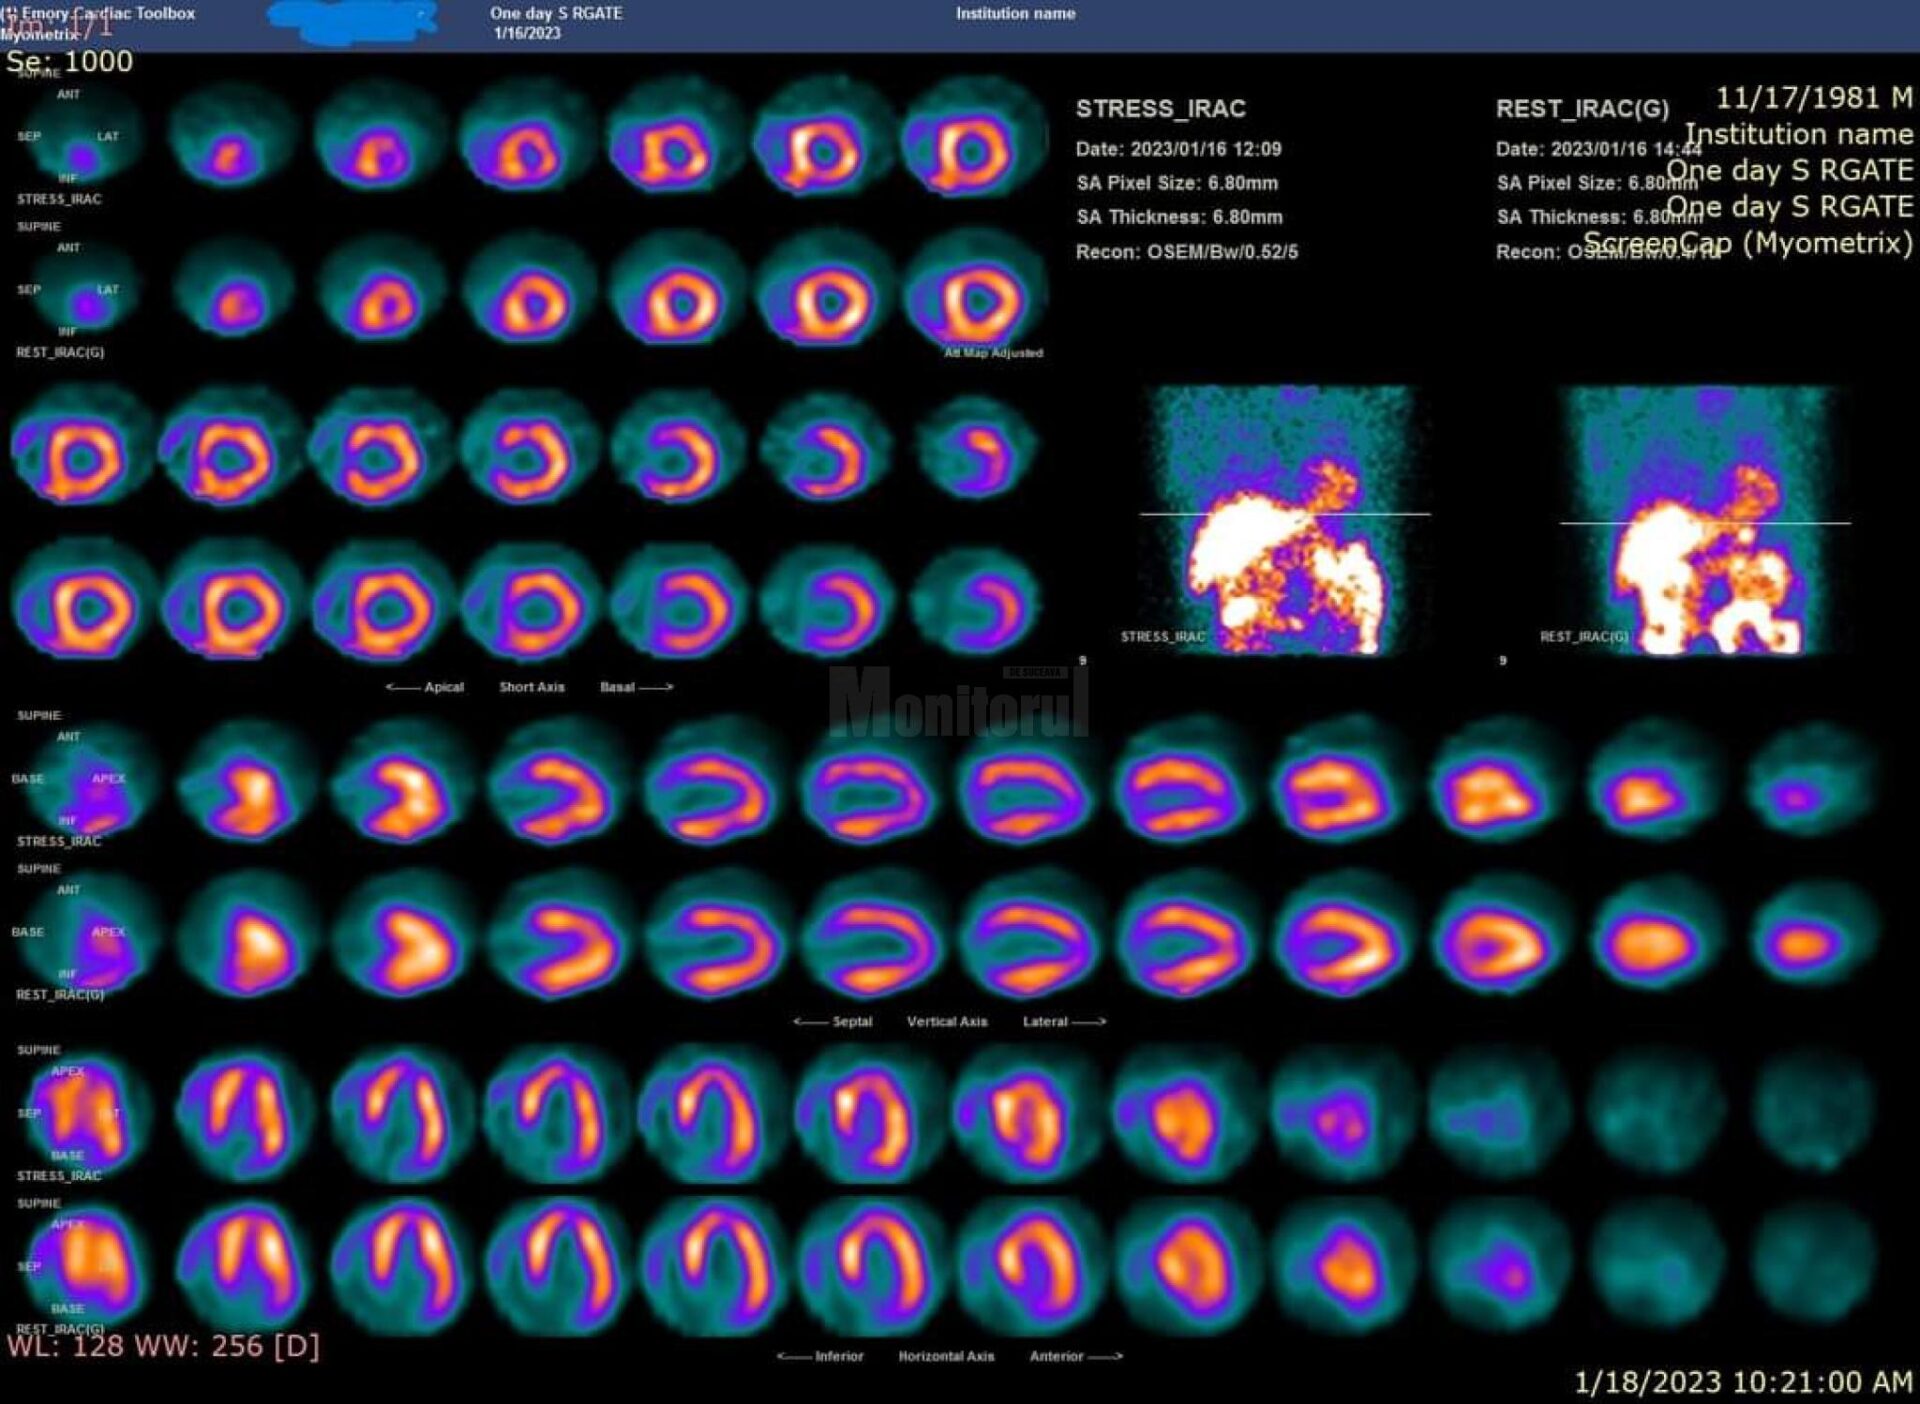Click the Emory Cardiac Toolbox title

(108, 13)
